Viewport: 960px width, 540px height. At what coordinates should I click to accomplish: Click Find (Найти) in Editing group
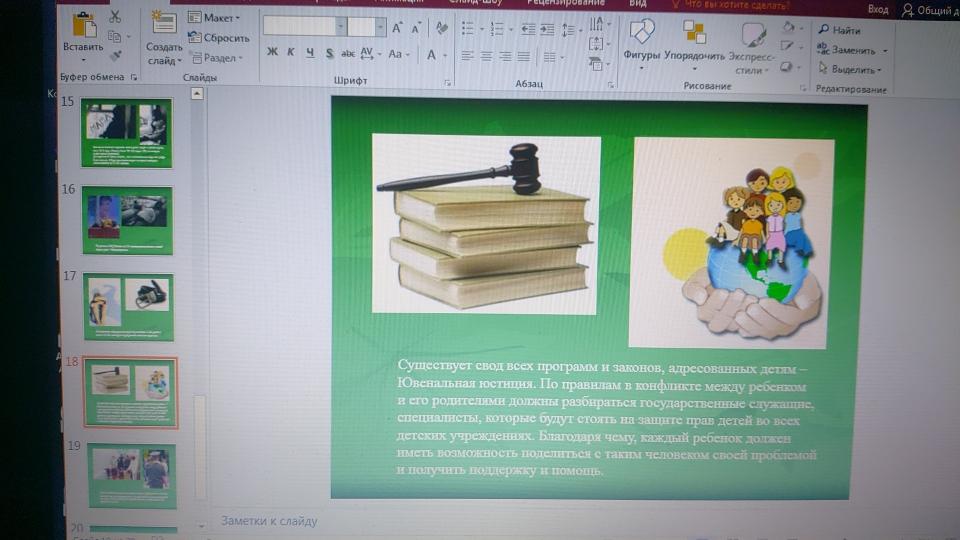(x=839, y=30)
